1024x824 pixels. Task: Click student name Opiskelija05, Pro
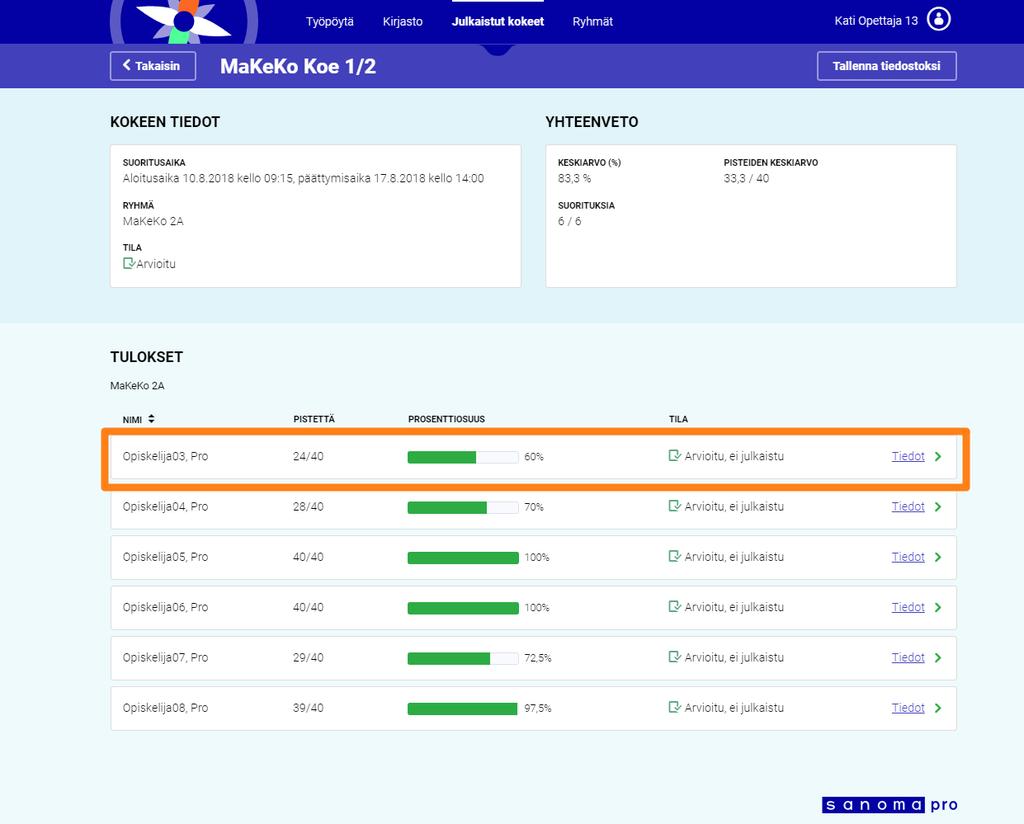click(165, 557)
